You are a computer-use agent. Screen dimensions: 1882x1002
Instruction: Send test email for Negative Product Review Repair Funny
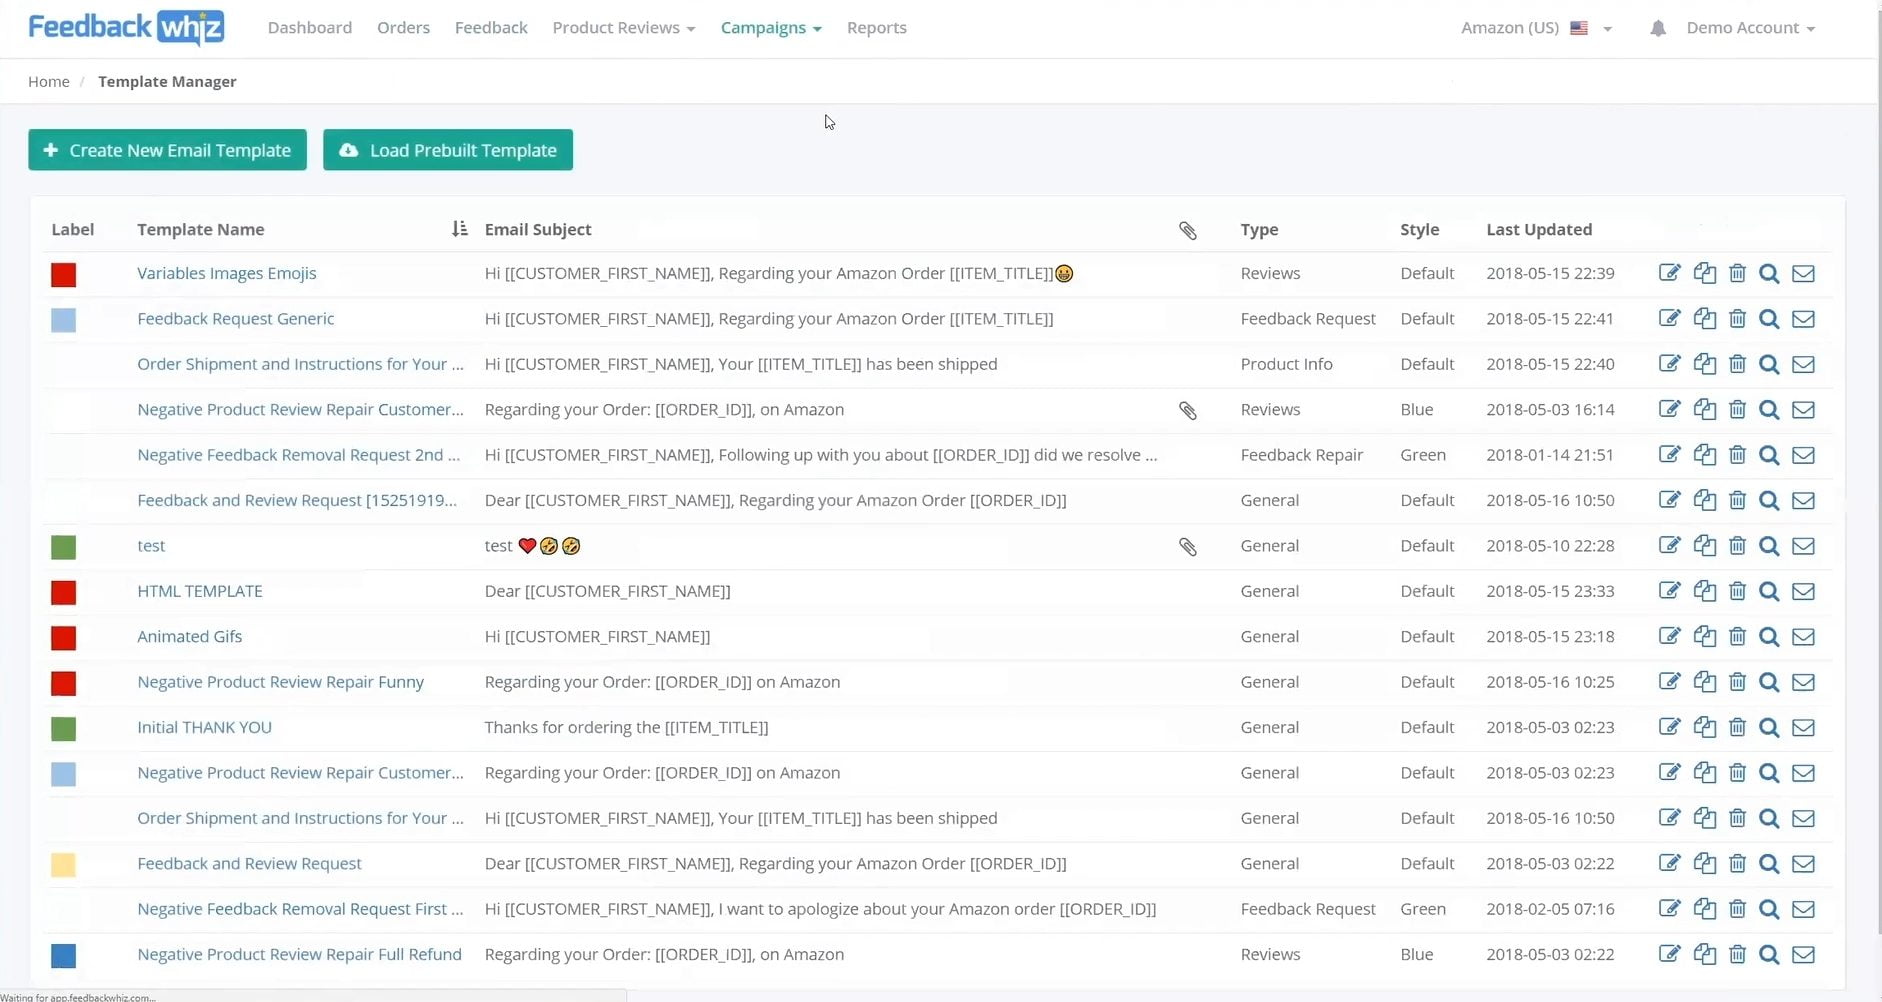click(x=1803, y=682)
